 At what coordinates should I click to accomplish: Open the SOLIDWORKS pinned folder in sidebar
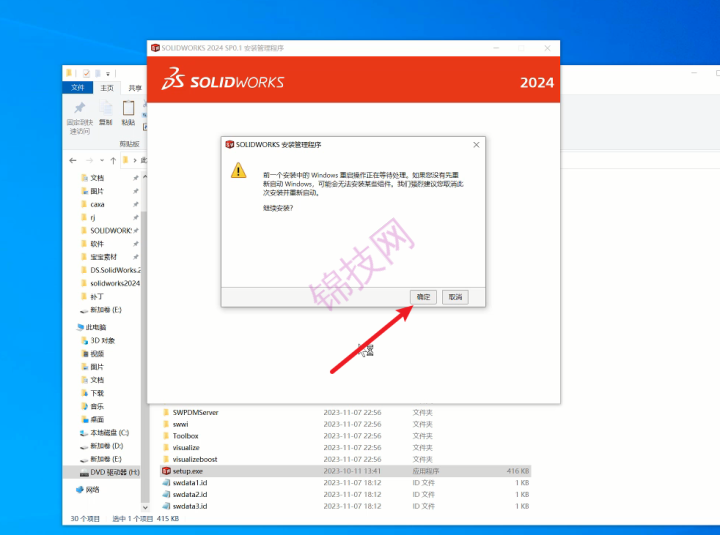click(x=110, y=231)
